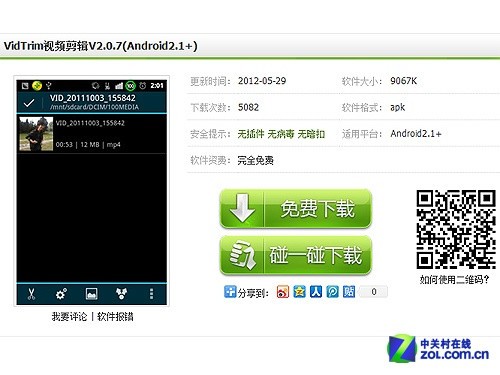Share to Sina Weibo icon

pyautogui.click(x=283, y=292)
